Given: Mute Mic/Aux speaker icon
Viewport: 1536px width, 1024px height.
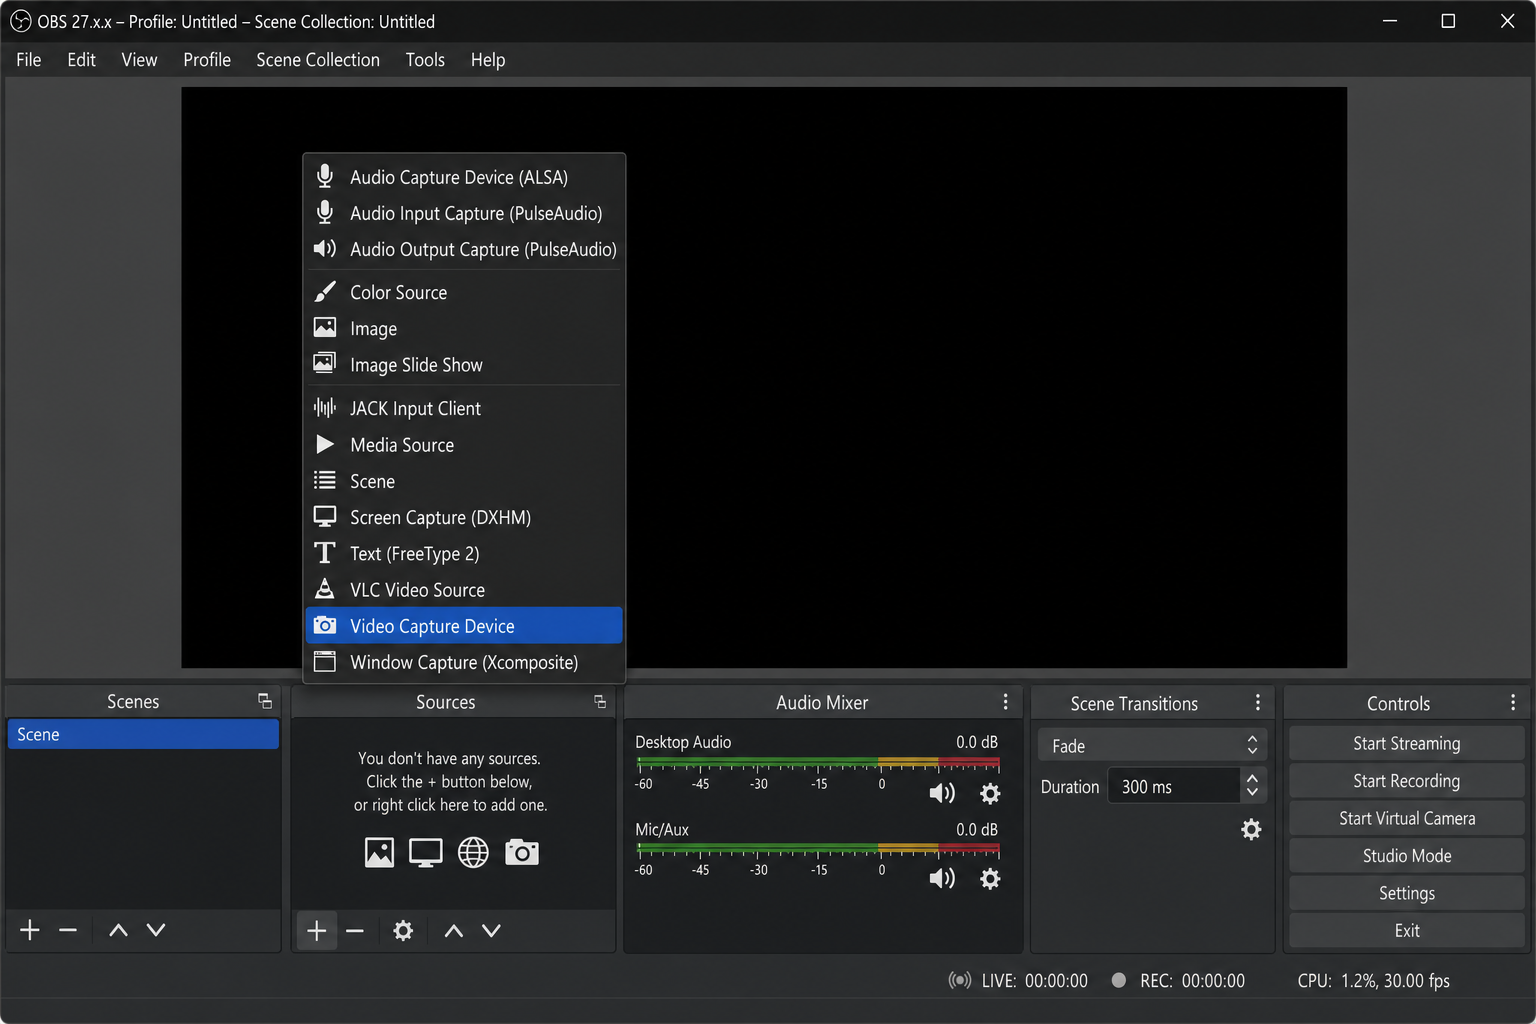Looking at the screenshot, I should coord(942,879).
